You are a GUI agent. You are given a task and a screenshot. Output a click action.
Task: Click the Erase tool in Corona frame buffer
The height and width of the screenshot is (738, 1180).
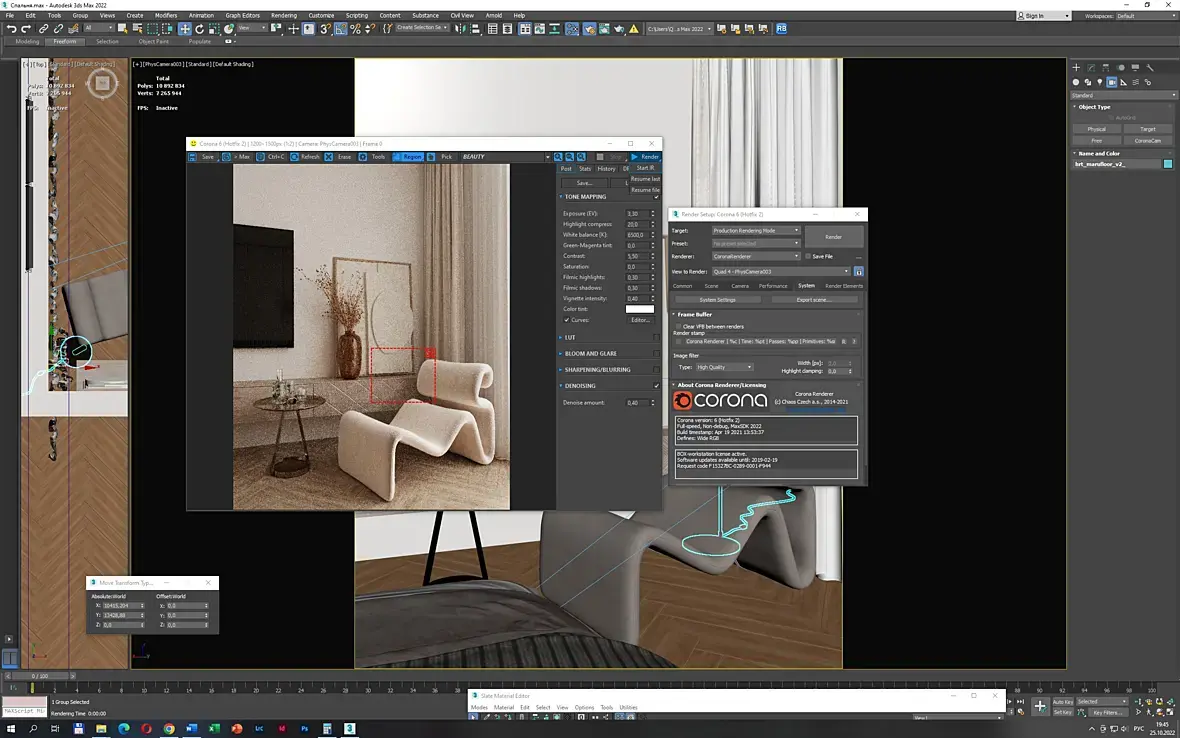tap(344, 157)
